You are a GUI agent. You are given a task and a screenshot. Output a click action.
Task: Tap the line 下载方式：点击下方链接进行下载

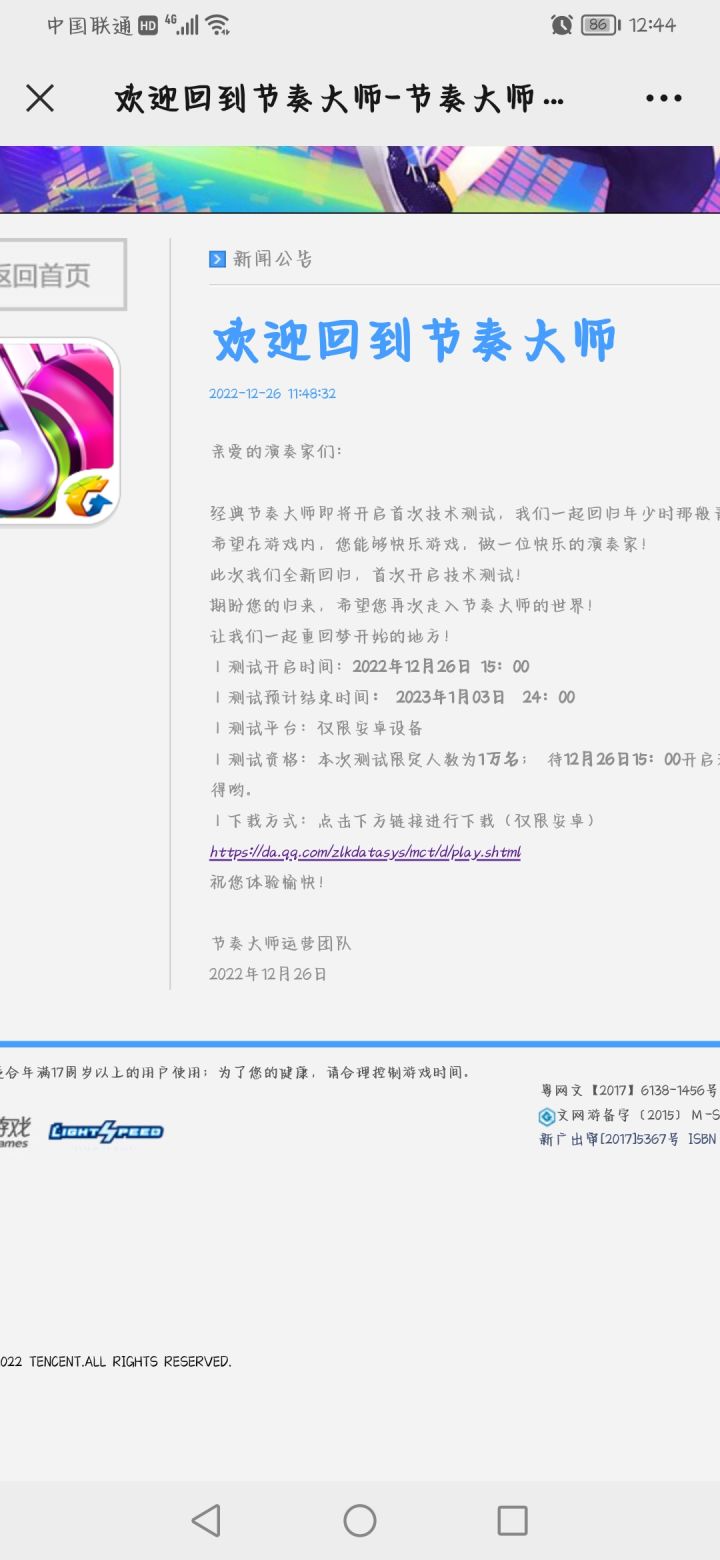(x=405, y=821)
